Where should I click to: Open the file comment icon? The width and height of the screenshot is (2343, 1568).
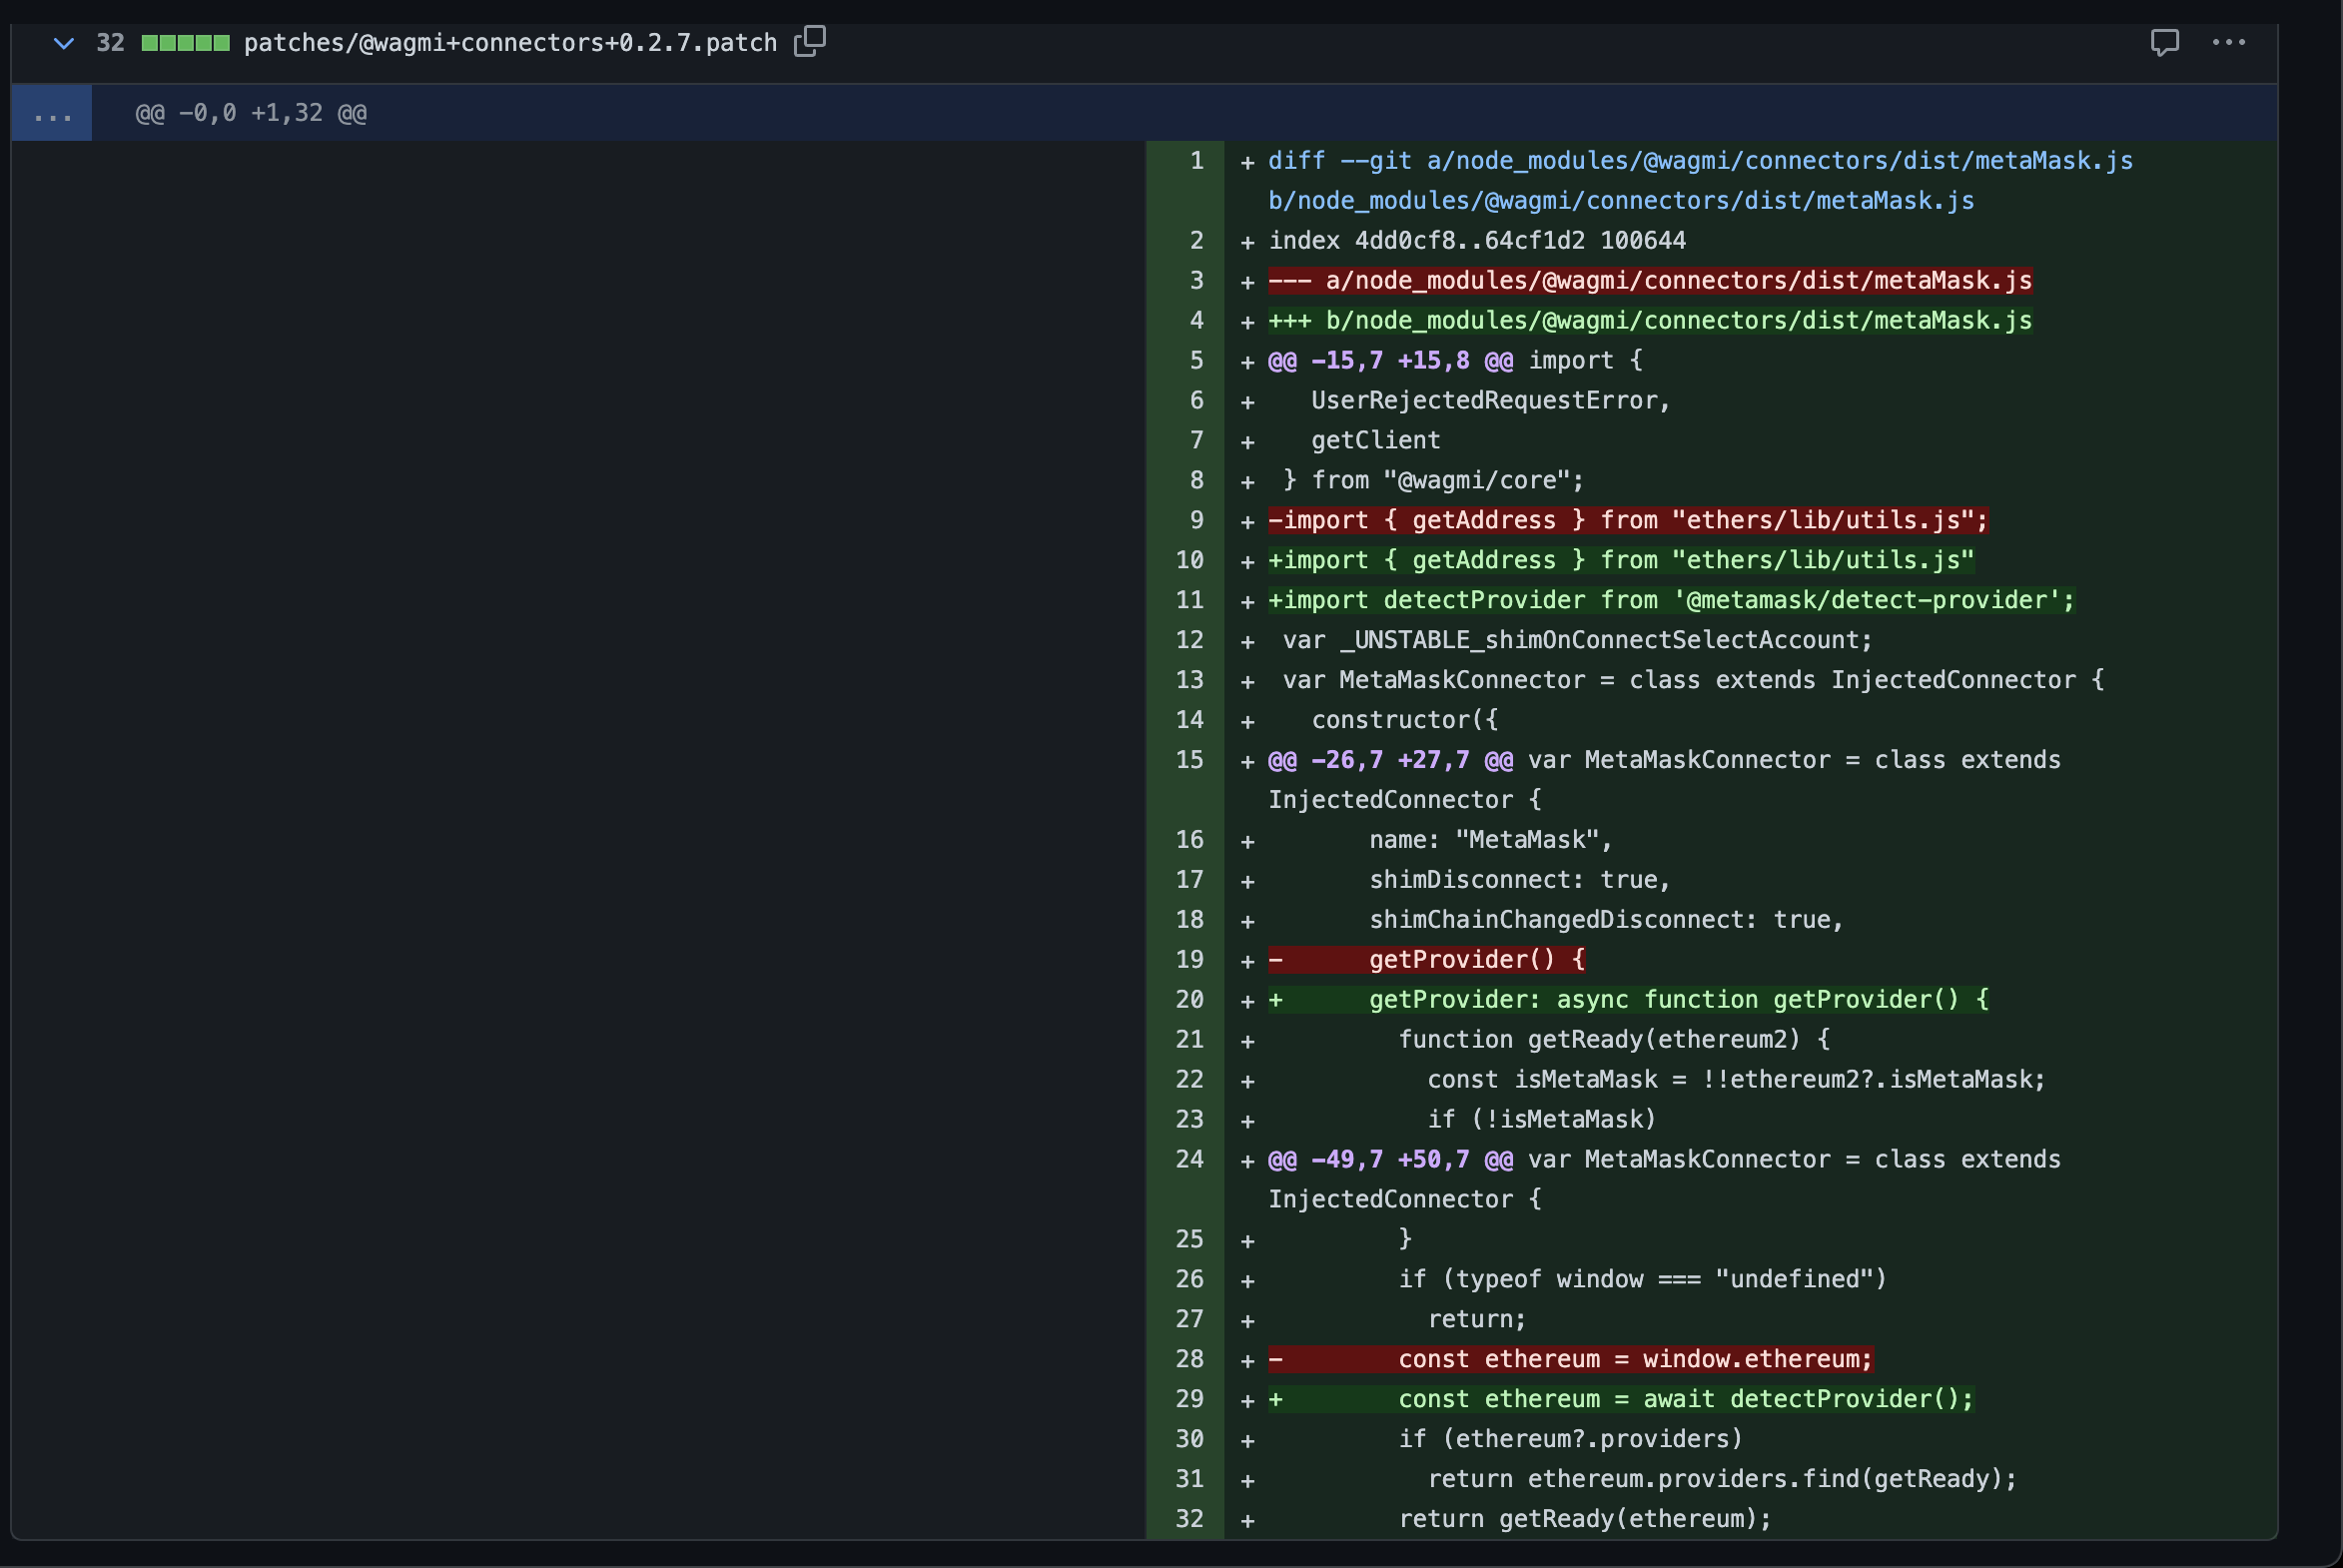[x=2164, y=42]
